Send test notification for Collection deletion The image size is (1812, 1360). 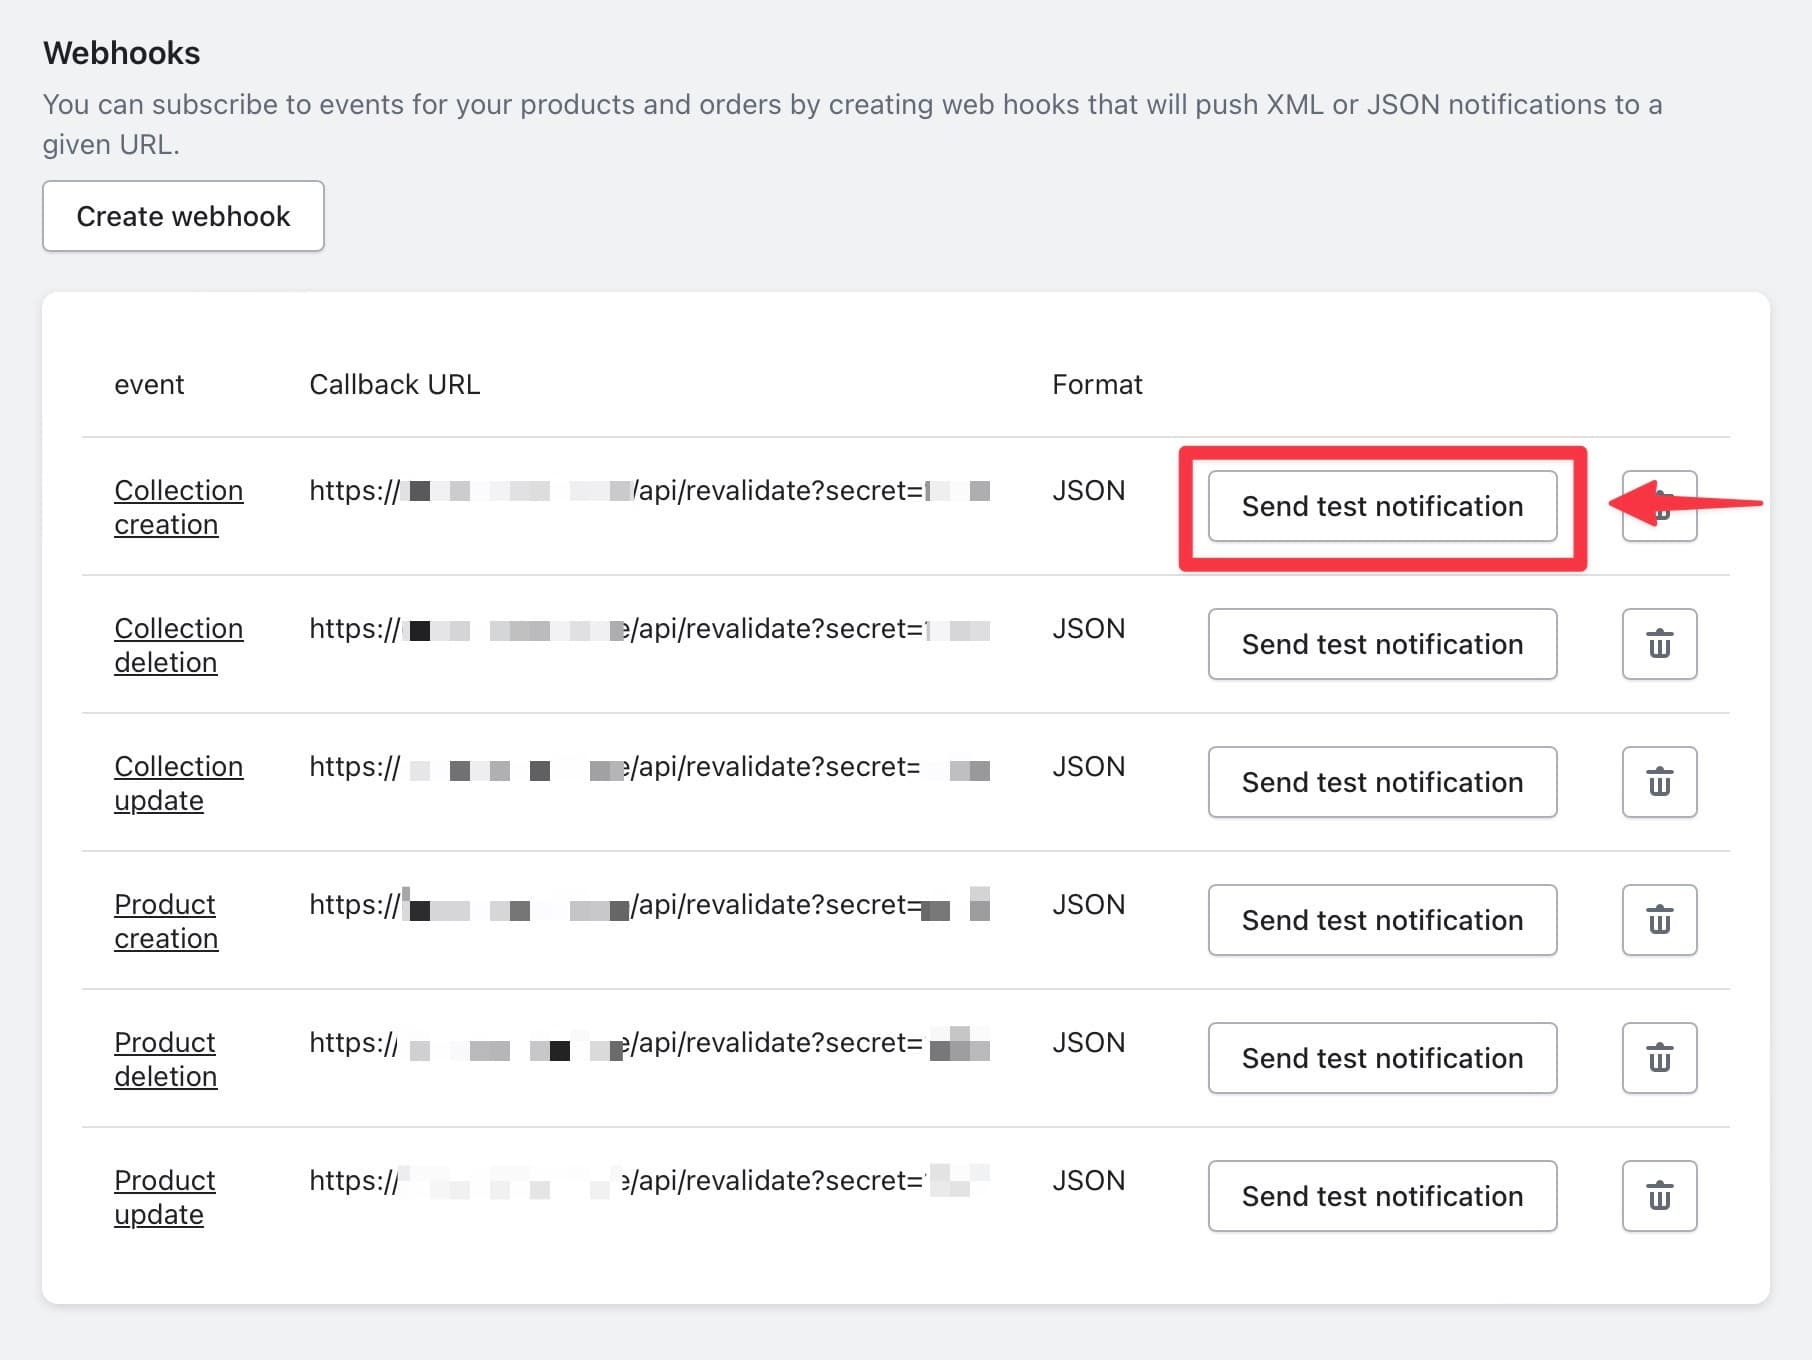pyautogui.click(x=1382, y=644)
